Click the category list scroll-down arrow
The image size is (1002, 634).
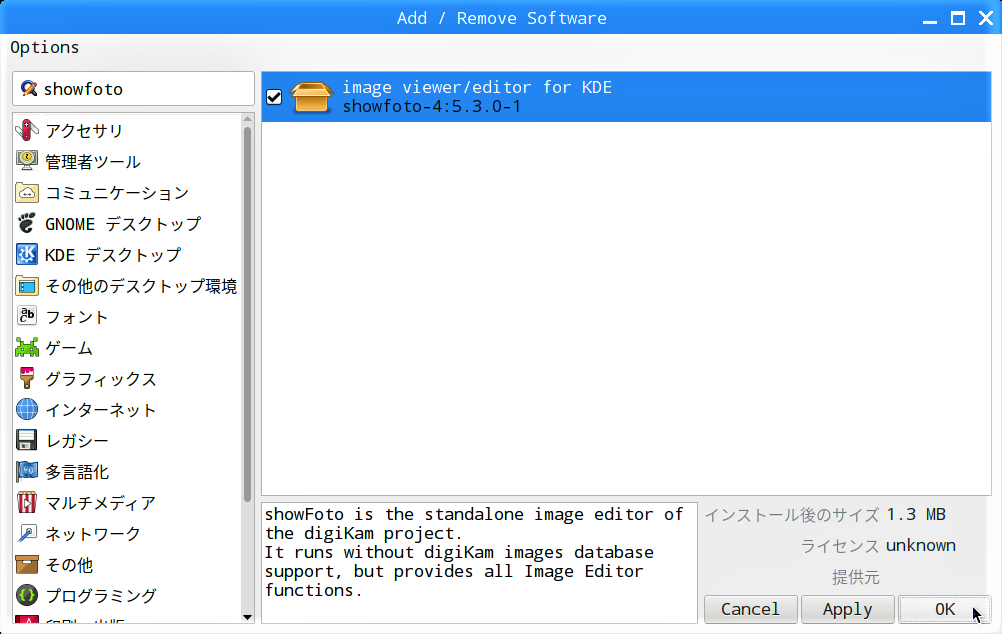[247, 617]
